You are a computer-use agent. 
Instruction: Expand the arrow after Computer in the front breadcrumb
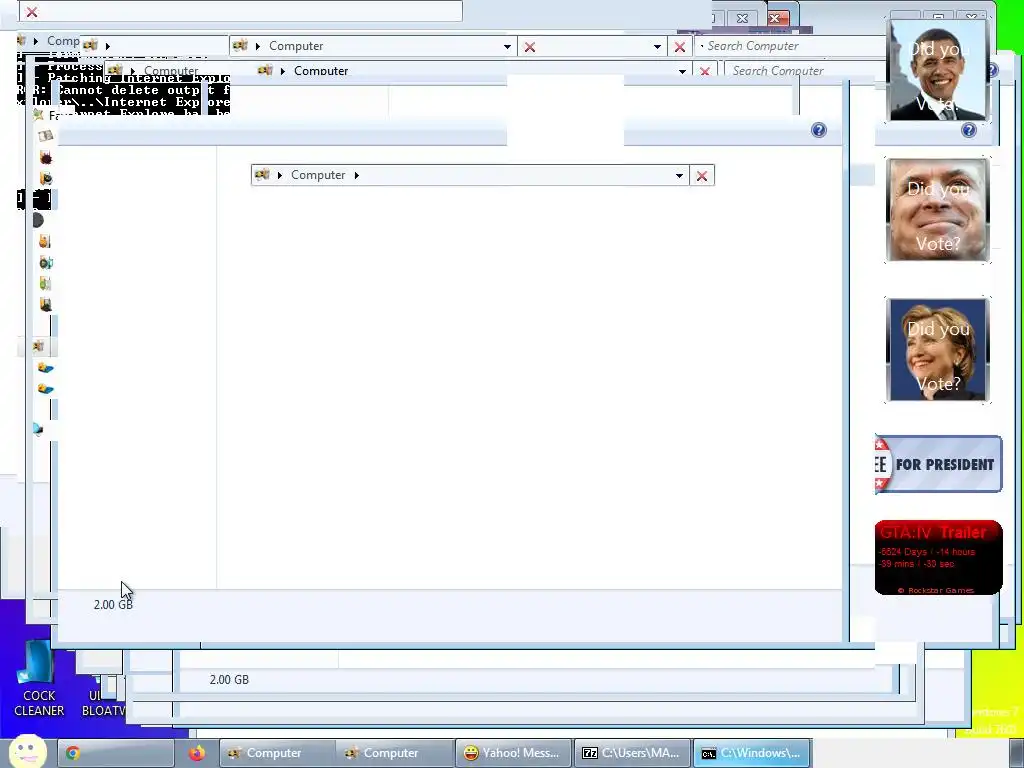pyautogui.click(x=357, y=175)
